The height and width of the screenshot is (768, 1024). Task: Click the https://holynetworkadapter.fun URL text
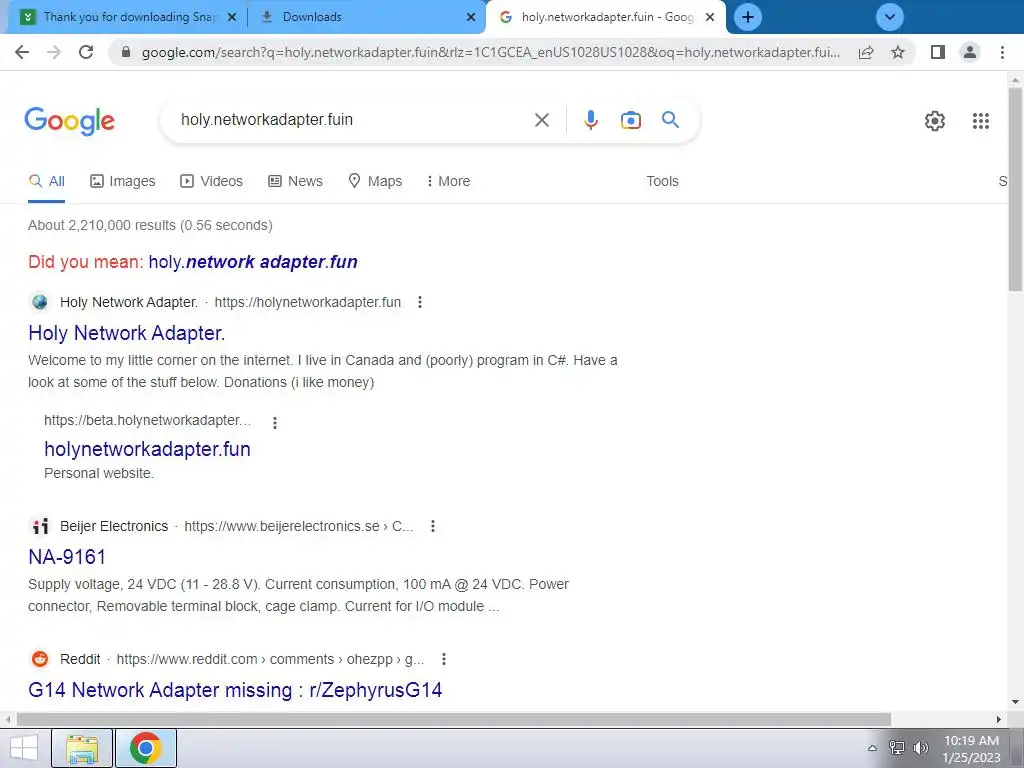[308, 302]
